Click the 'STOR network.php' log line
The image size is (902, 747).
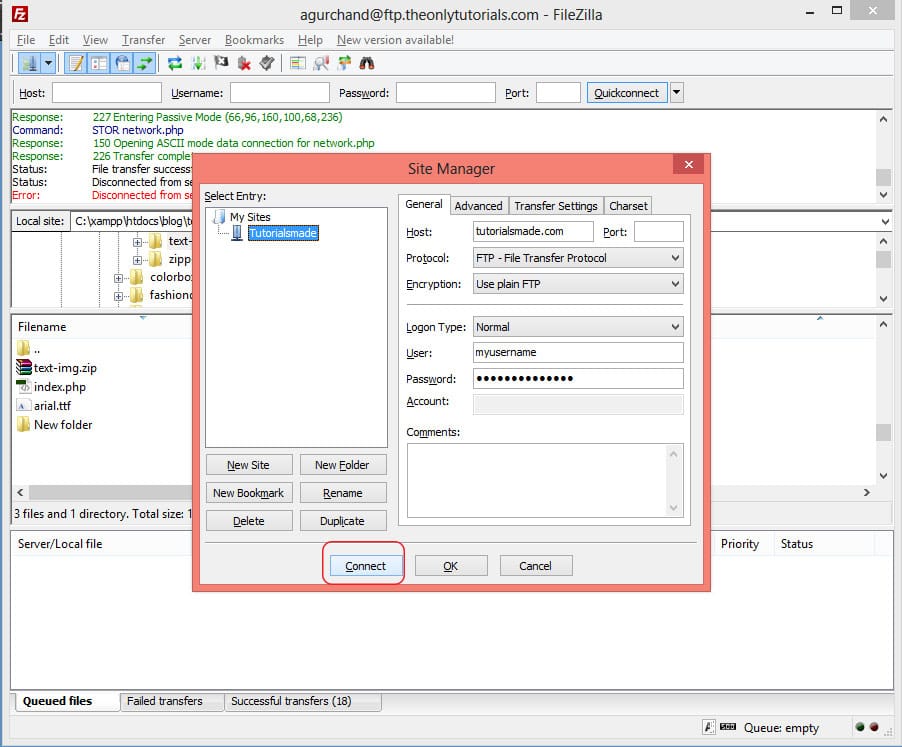[x=138, y=130]
